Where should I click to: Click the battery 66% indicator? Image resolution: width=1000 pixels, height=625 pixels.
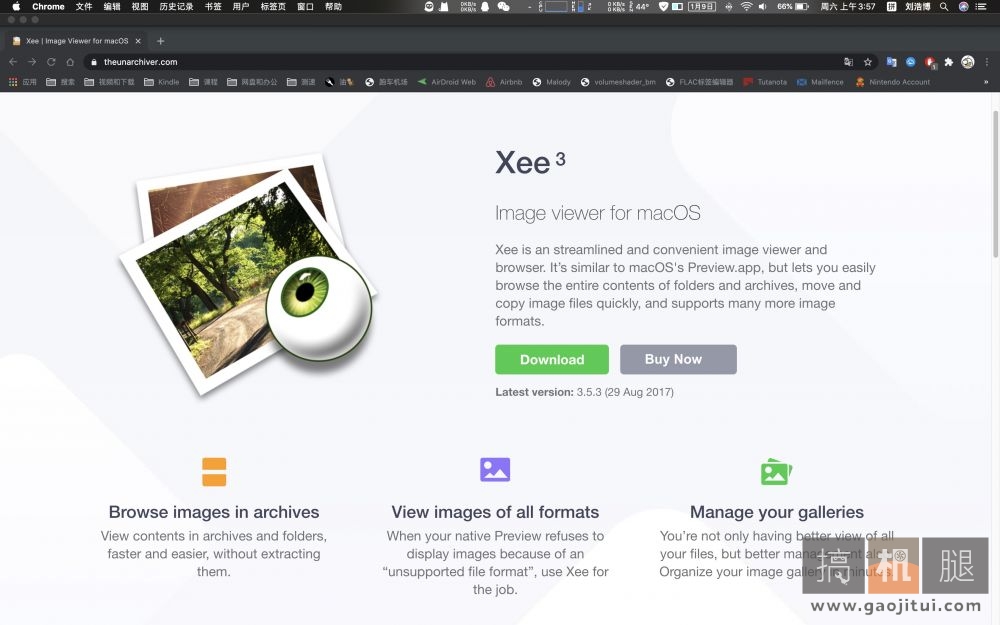793,6
